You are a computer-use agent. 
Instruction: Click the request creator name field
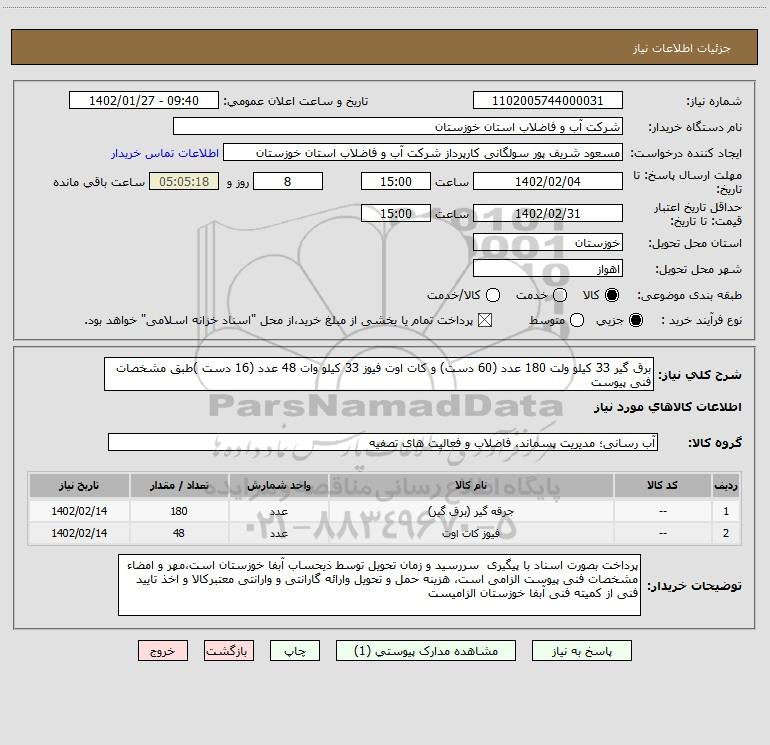coord(423,153)
